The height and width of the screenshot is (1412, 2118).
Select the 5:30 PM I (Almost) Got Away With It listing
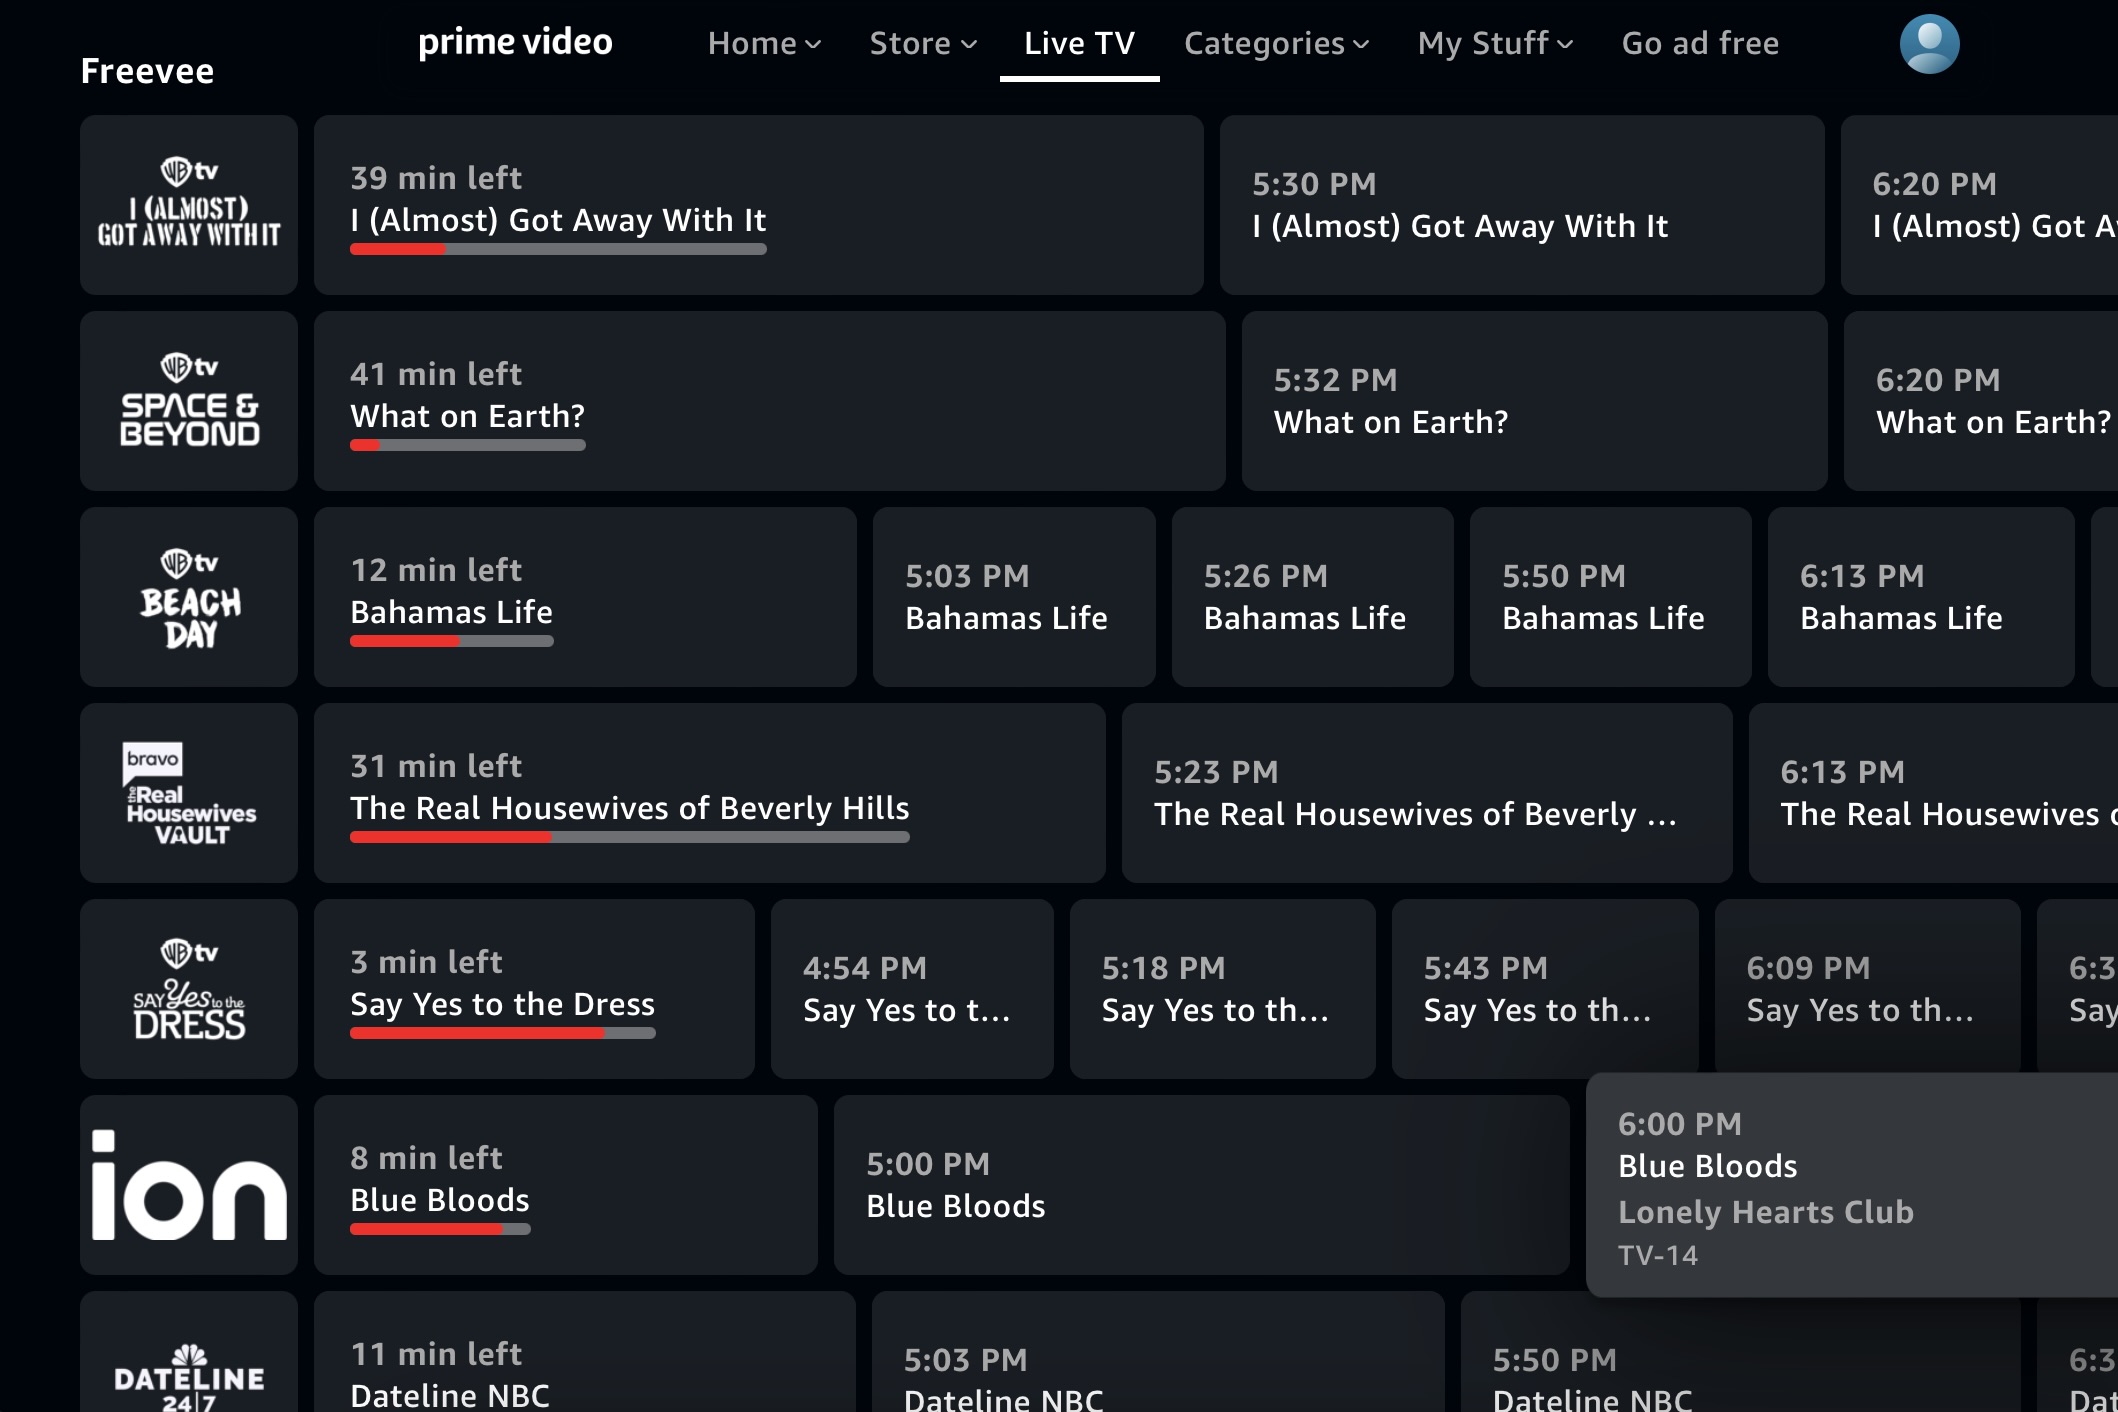1522,205
